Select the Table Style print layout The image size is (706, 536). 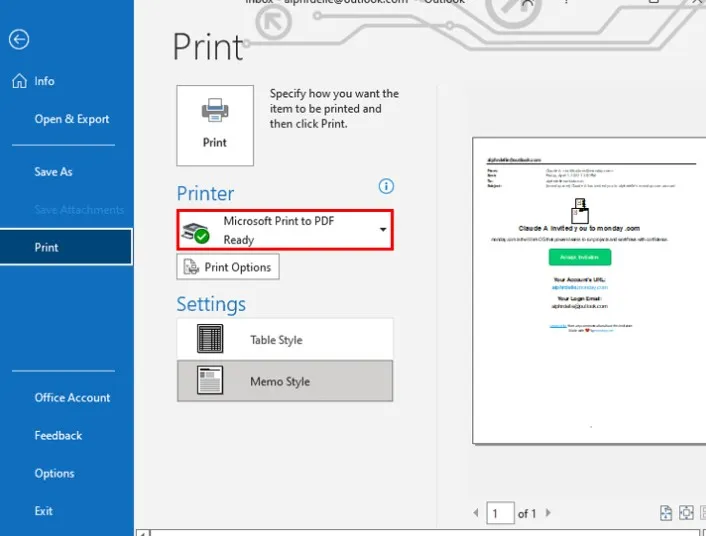pos(285,340)
